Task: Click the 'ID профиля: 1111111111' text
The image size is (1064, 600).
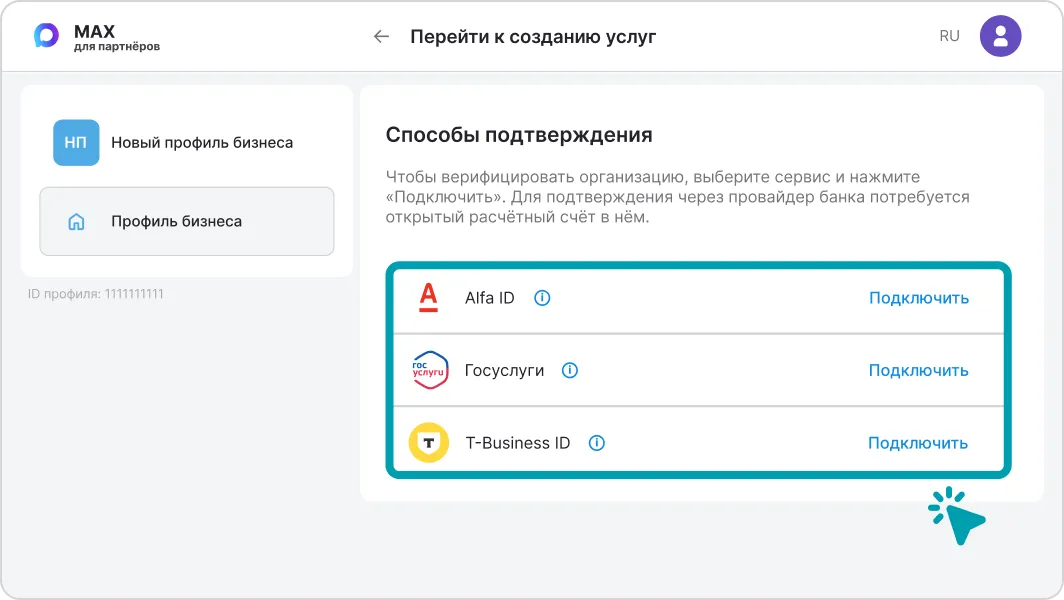Action: [x=96, y=294]
